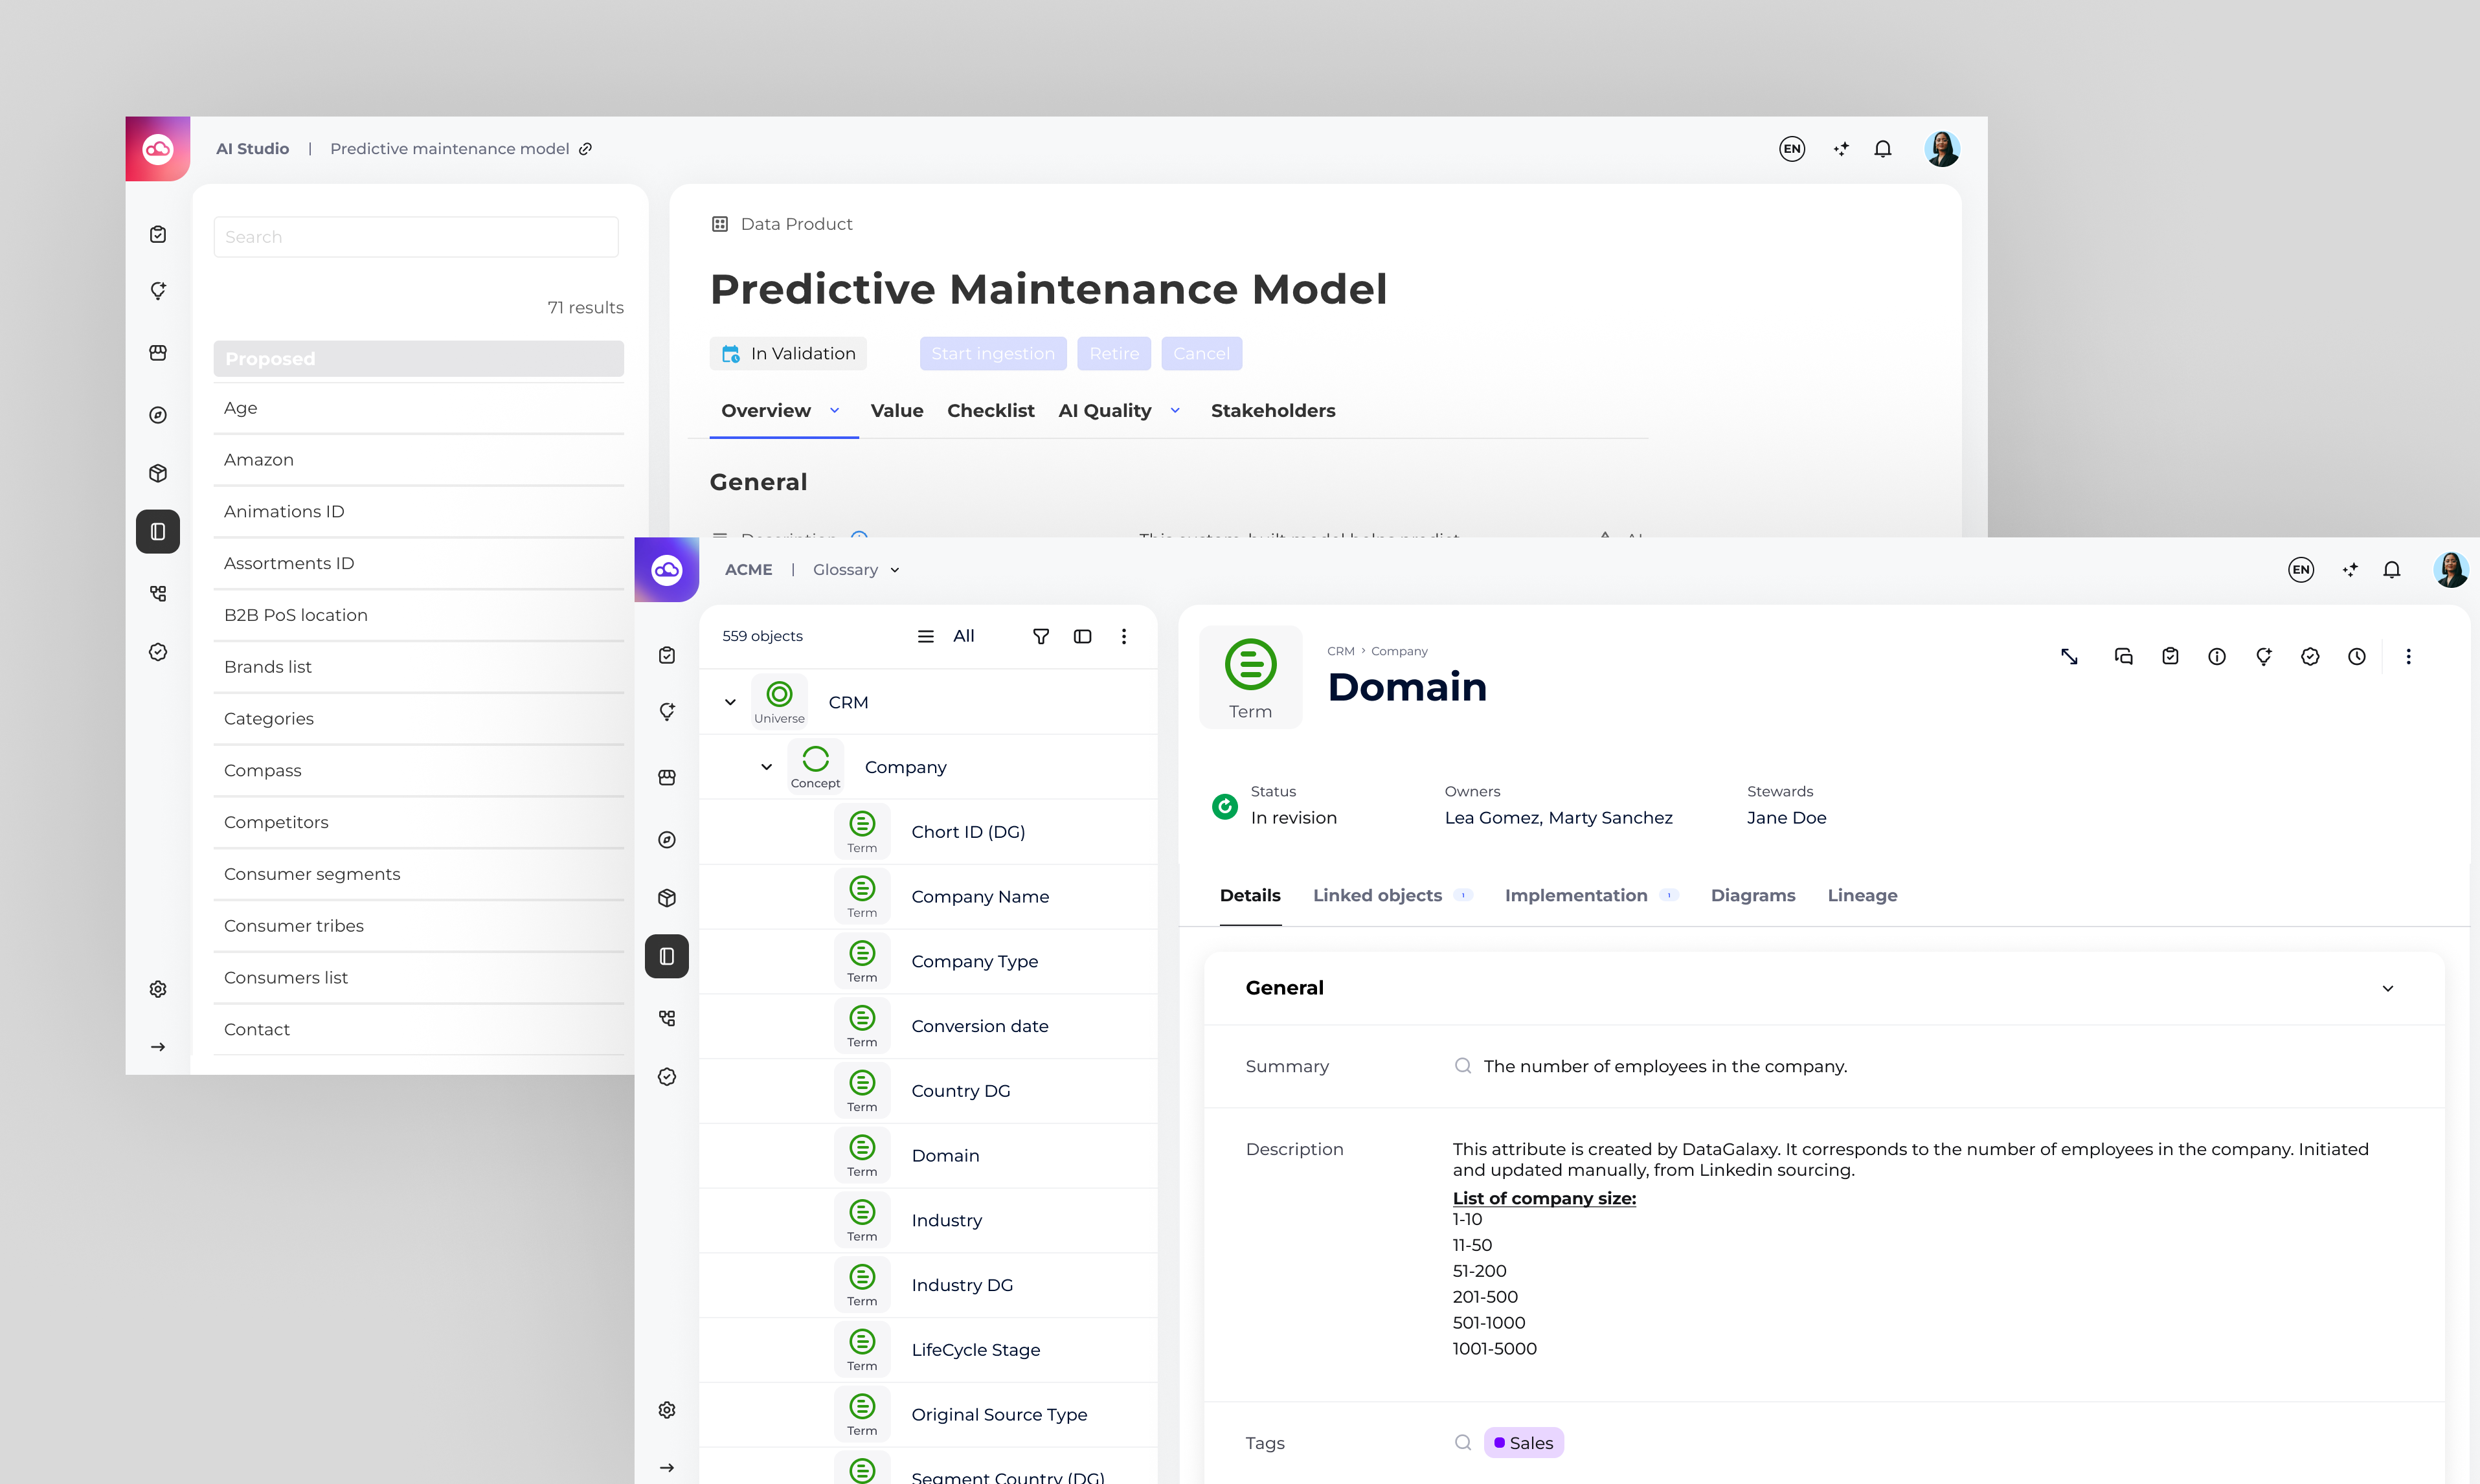Image resolution: width=2480 pixels, height=1484 pixels.
Task: Click the Start ingestion button
Action: click(993, 354)
